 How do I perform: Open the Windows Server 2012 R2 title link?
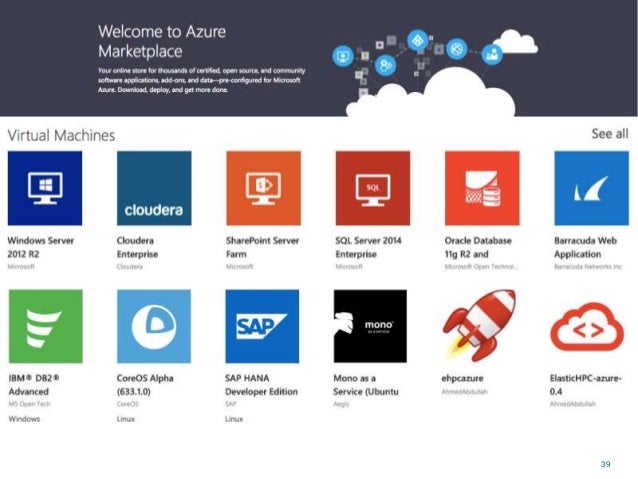41,247
